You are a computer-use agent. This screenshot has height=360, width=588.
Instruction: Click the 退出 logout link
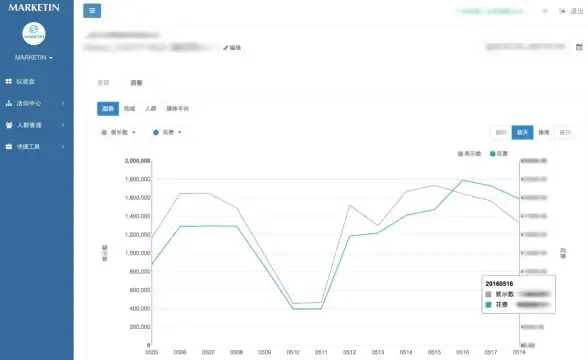tap(577, 11)
